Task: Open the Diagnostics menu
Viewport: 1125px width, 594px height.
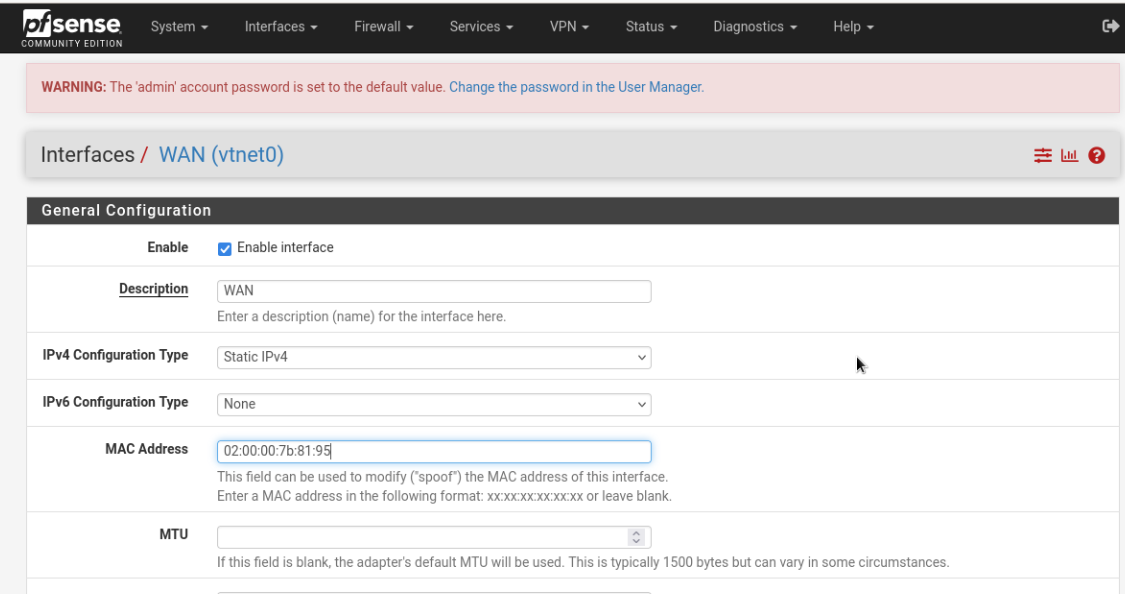Action: pos(755,27)
